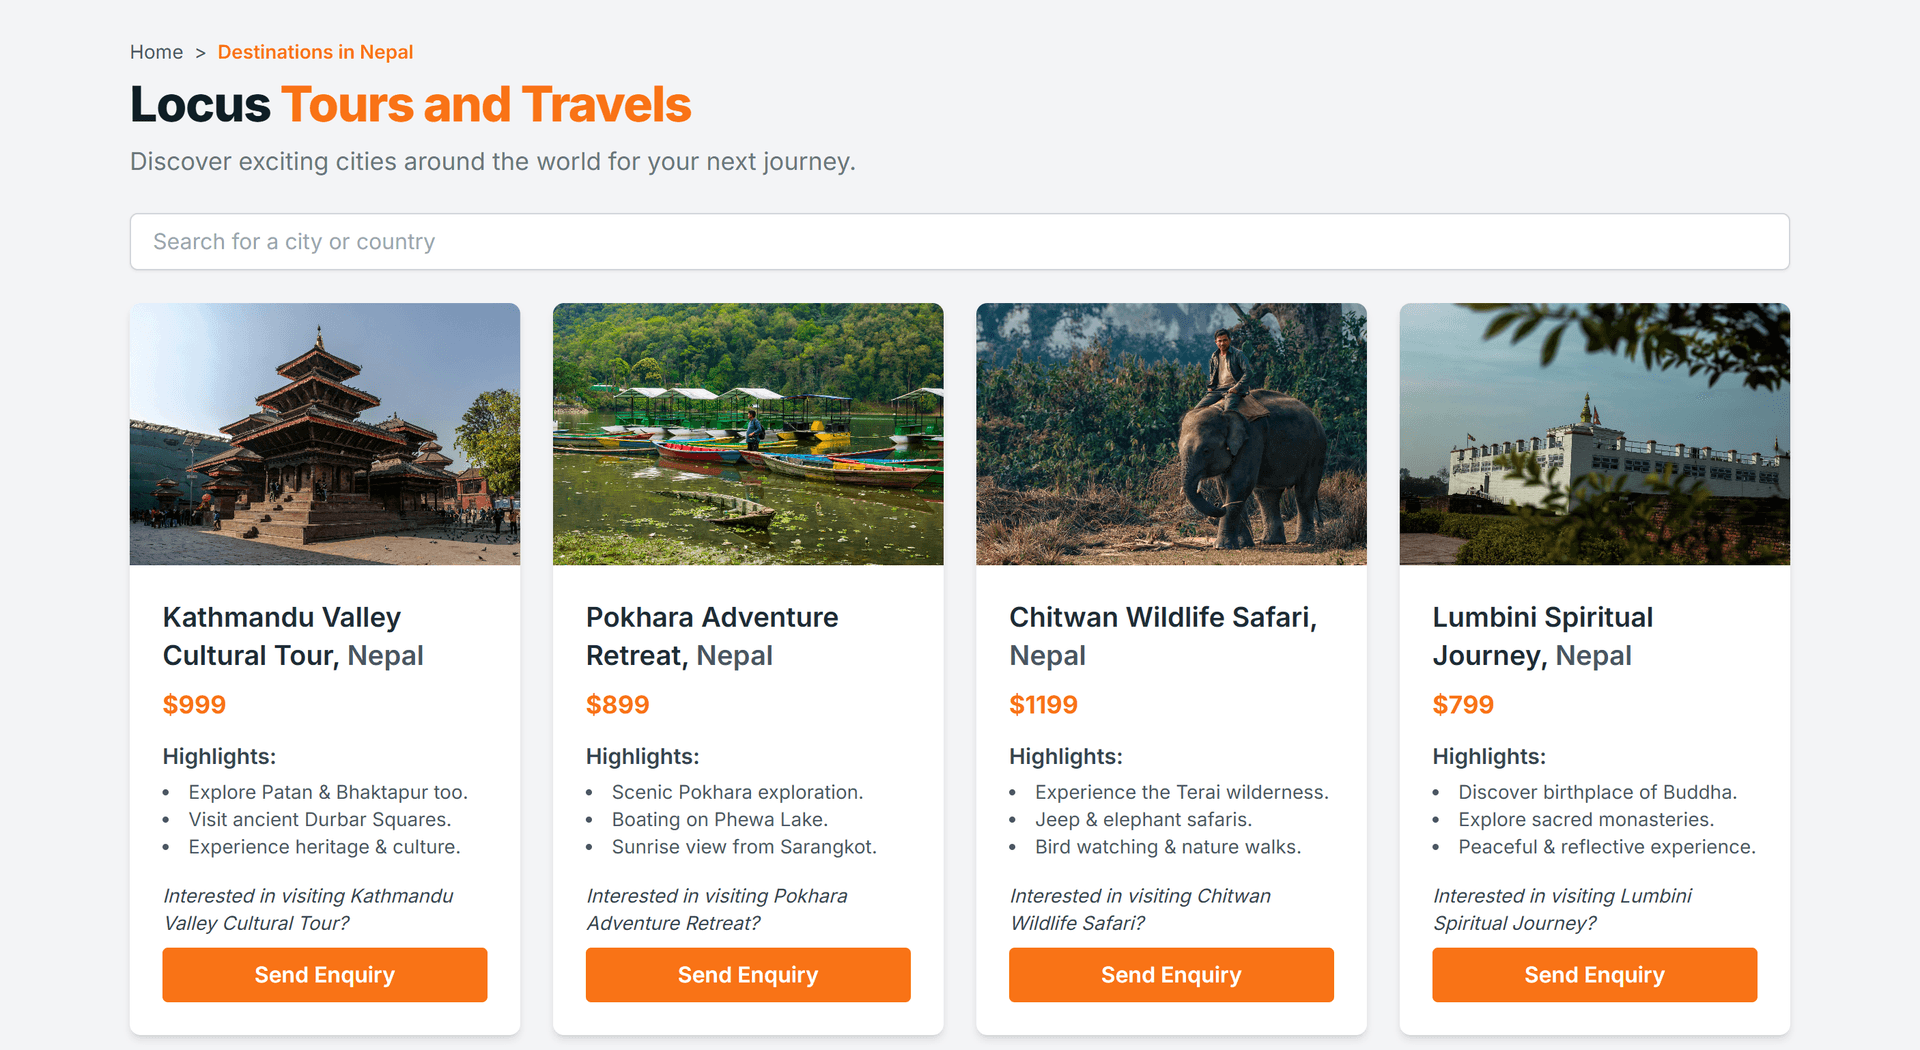Viewport: 1920px width, 1050px height.
Task: Send enquiry for Pokhara Adventure Retreat
Action: click(748, 975)
